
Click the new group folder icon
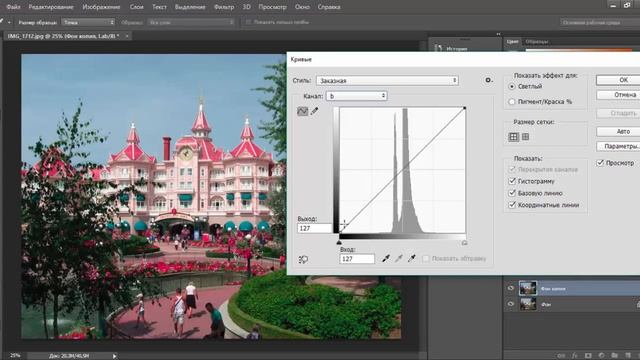point(615,356)
